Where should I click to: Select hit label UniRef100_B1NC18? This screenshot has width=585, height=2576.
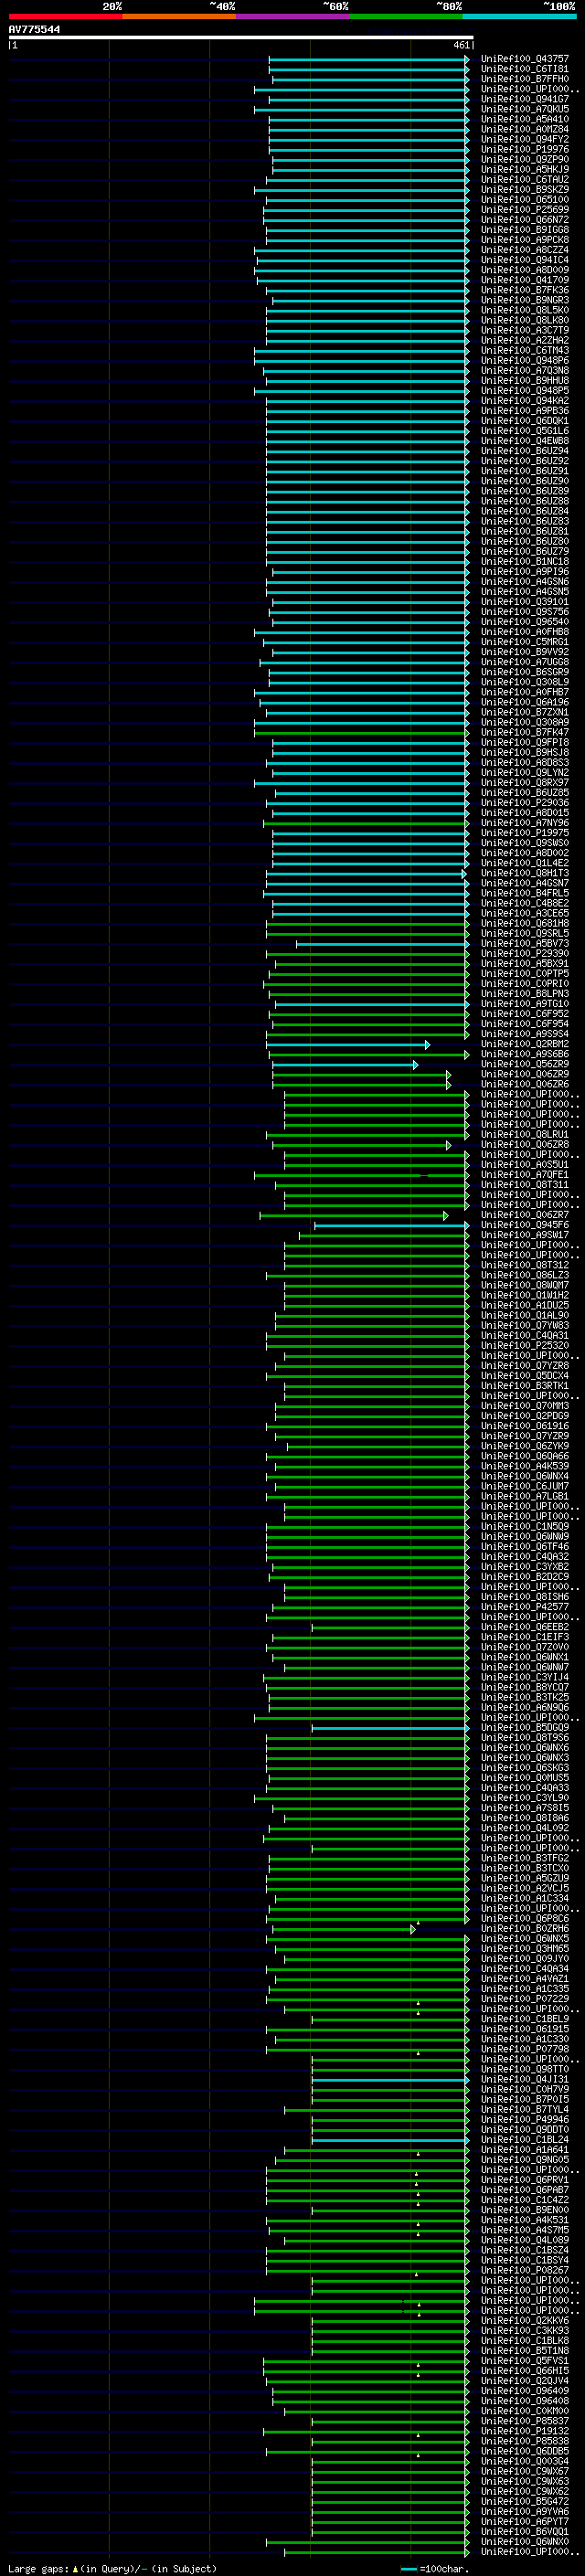(524, 562)
